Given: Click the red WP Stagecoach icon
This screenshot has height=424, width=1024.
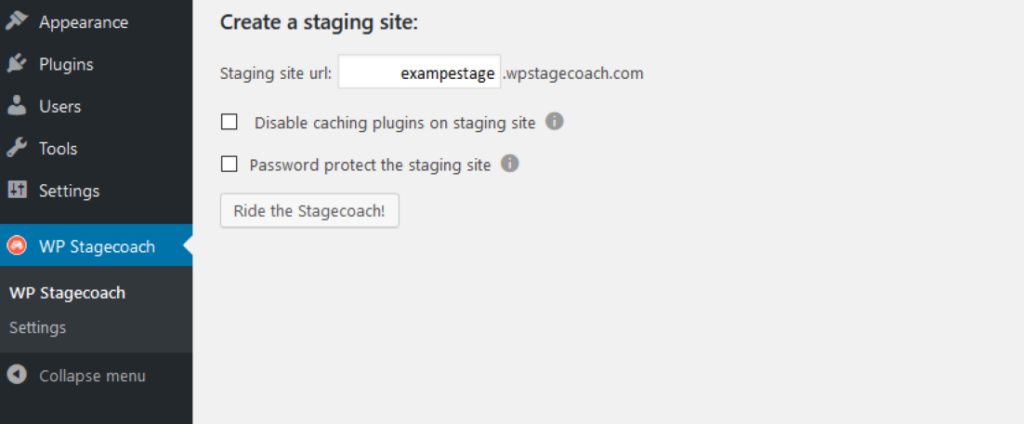Looking at the screenshot, I should point(16,246).
